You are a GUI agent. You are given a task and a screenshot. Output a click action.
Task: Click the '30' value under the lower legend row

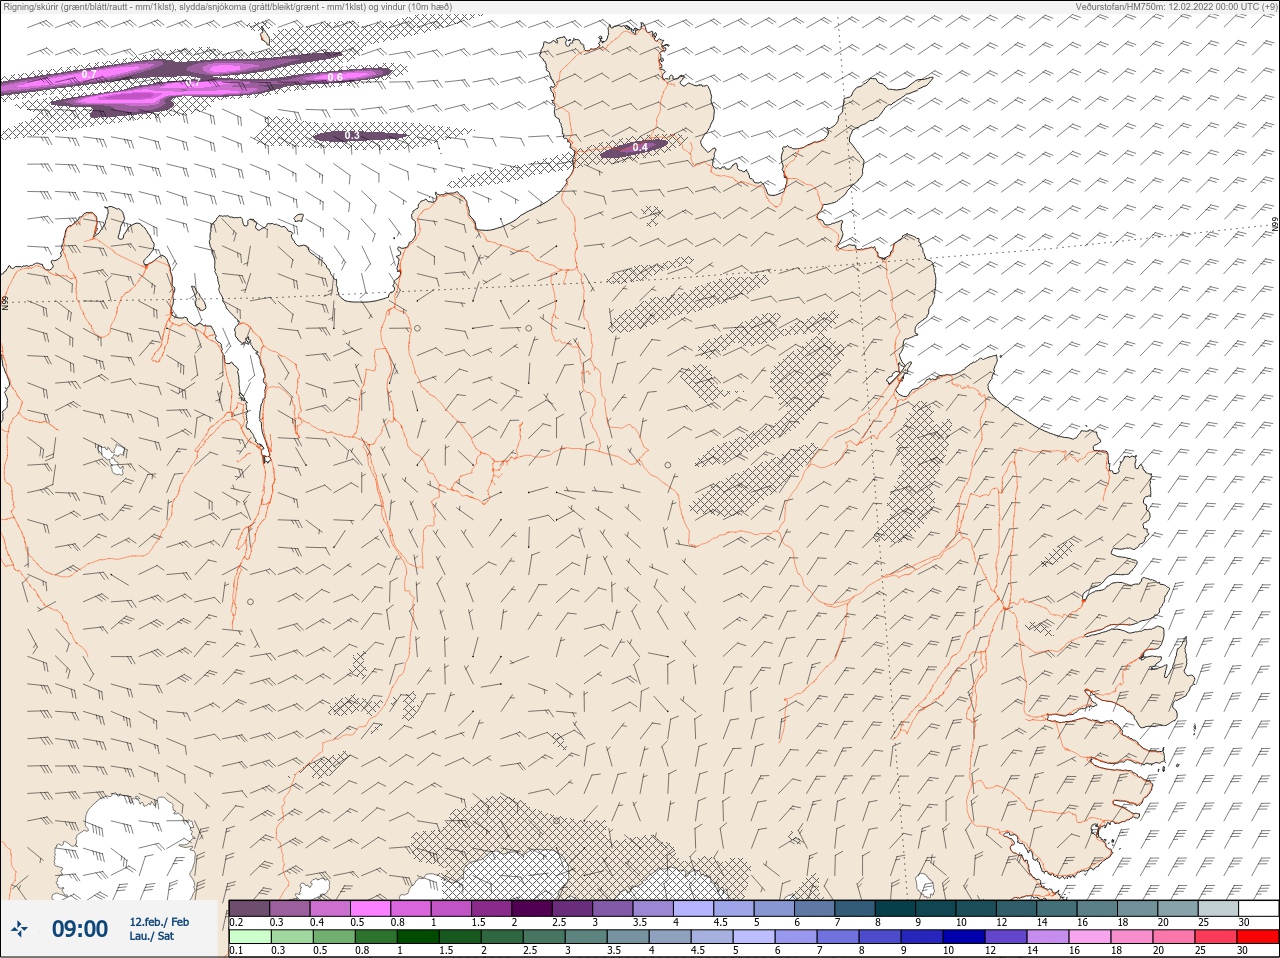pos(1242,950)
